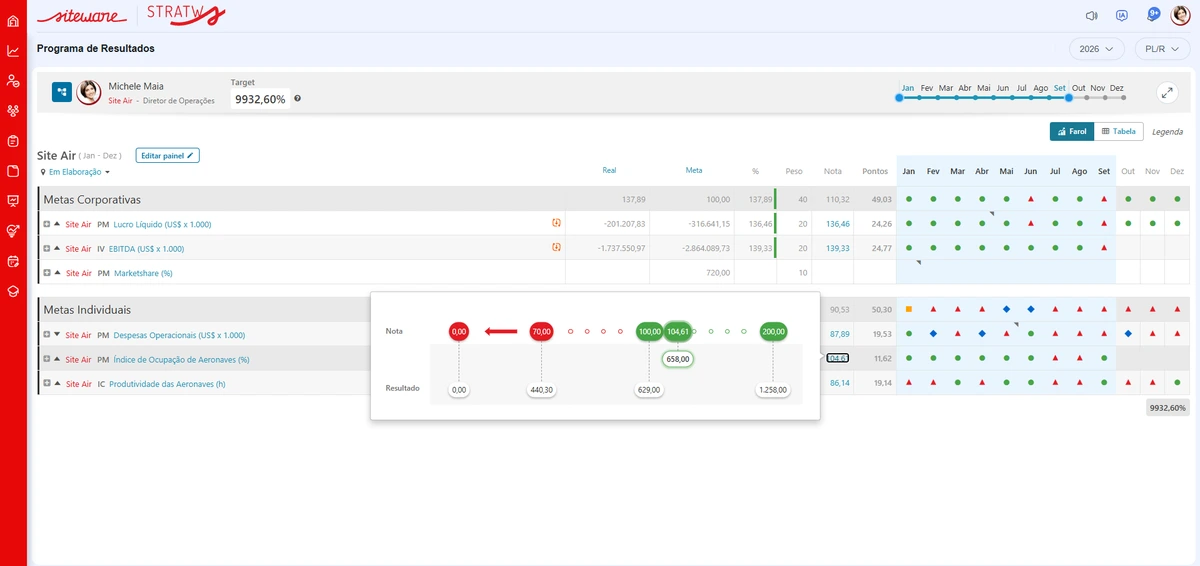1200x566 pixels.
Task: Click the 9932,60% Target value box
Action: 261,99
